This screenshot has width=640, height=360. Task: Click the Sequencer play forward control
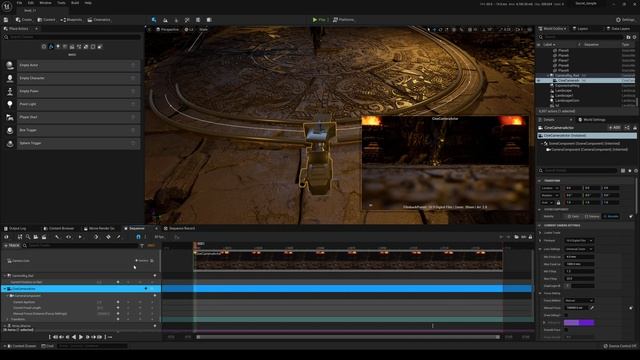coord(80,337)
